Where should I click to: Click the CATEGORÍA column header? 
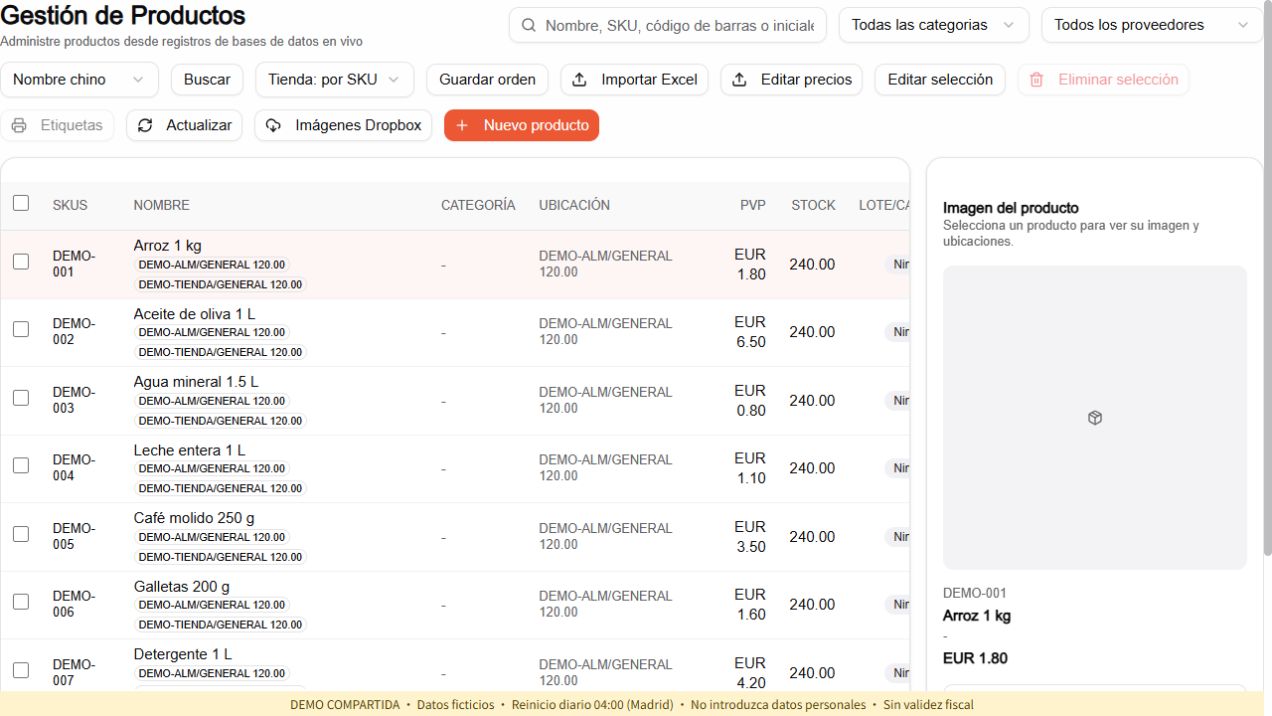click(478, 205)
